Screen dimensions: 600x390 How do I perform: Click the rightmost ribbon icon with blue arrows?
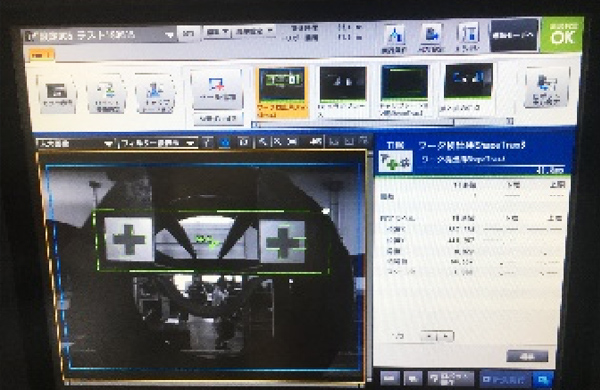[x=546, y=88]
